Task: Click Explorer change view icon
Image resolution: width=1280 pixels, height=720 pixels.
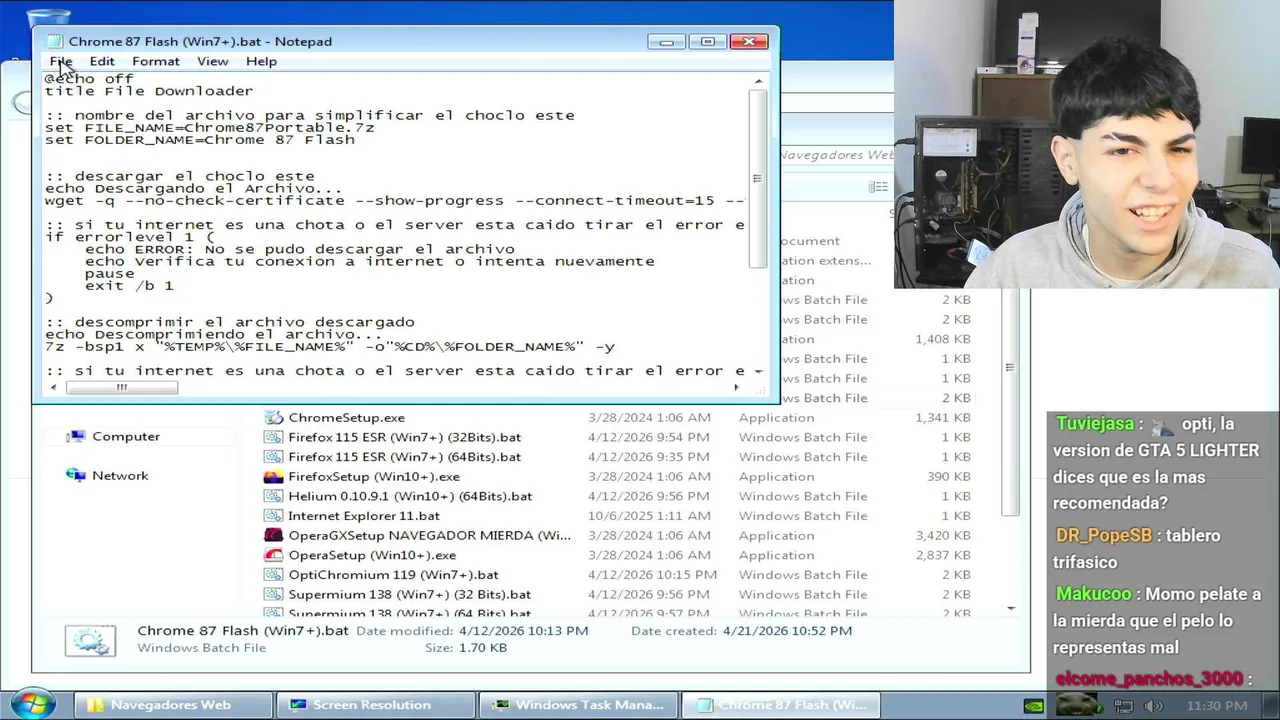Action: pyautogui.click(x=877, y=186)
